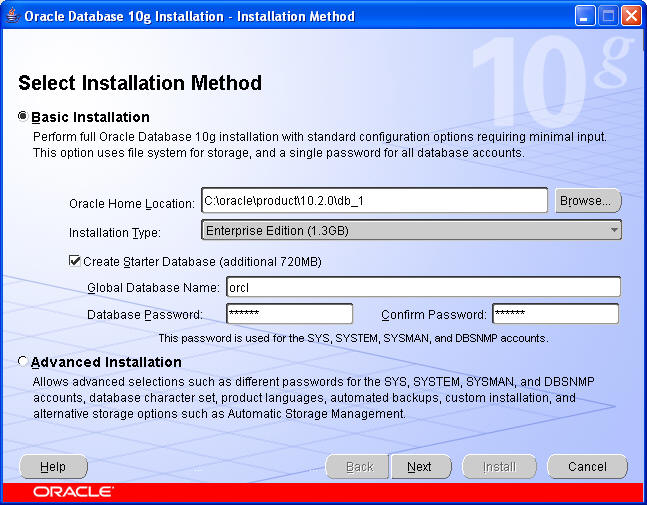Click the Oracle logo in the red footer
The image size is (647, 505).
pos(73,492)
